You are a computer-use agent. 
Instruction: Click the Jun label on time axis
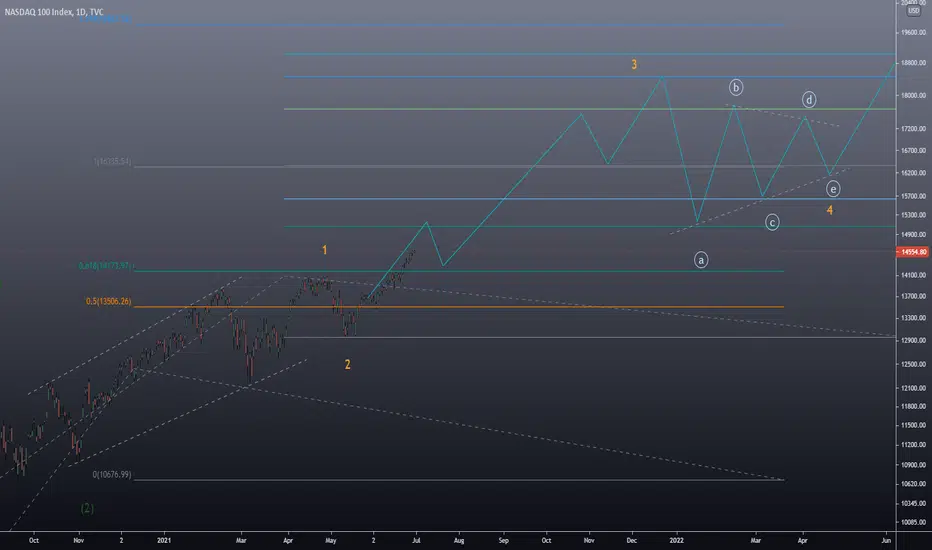click(x=886, y=540)
